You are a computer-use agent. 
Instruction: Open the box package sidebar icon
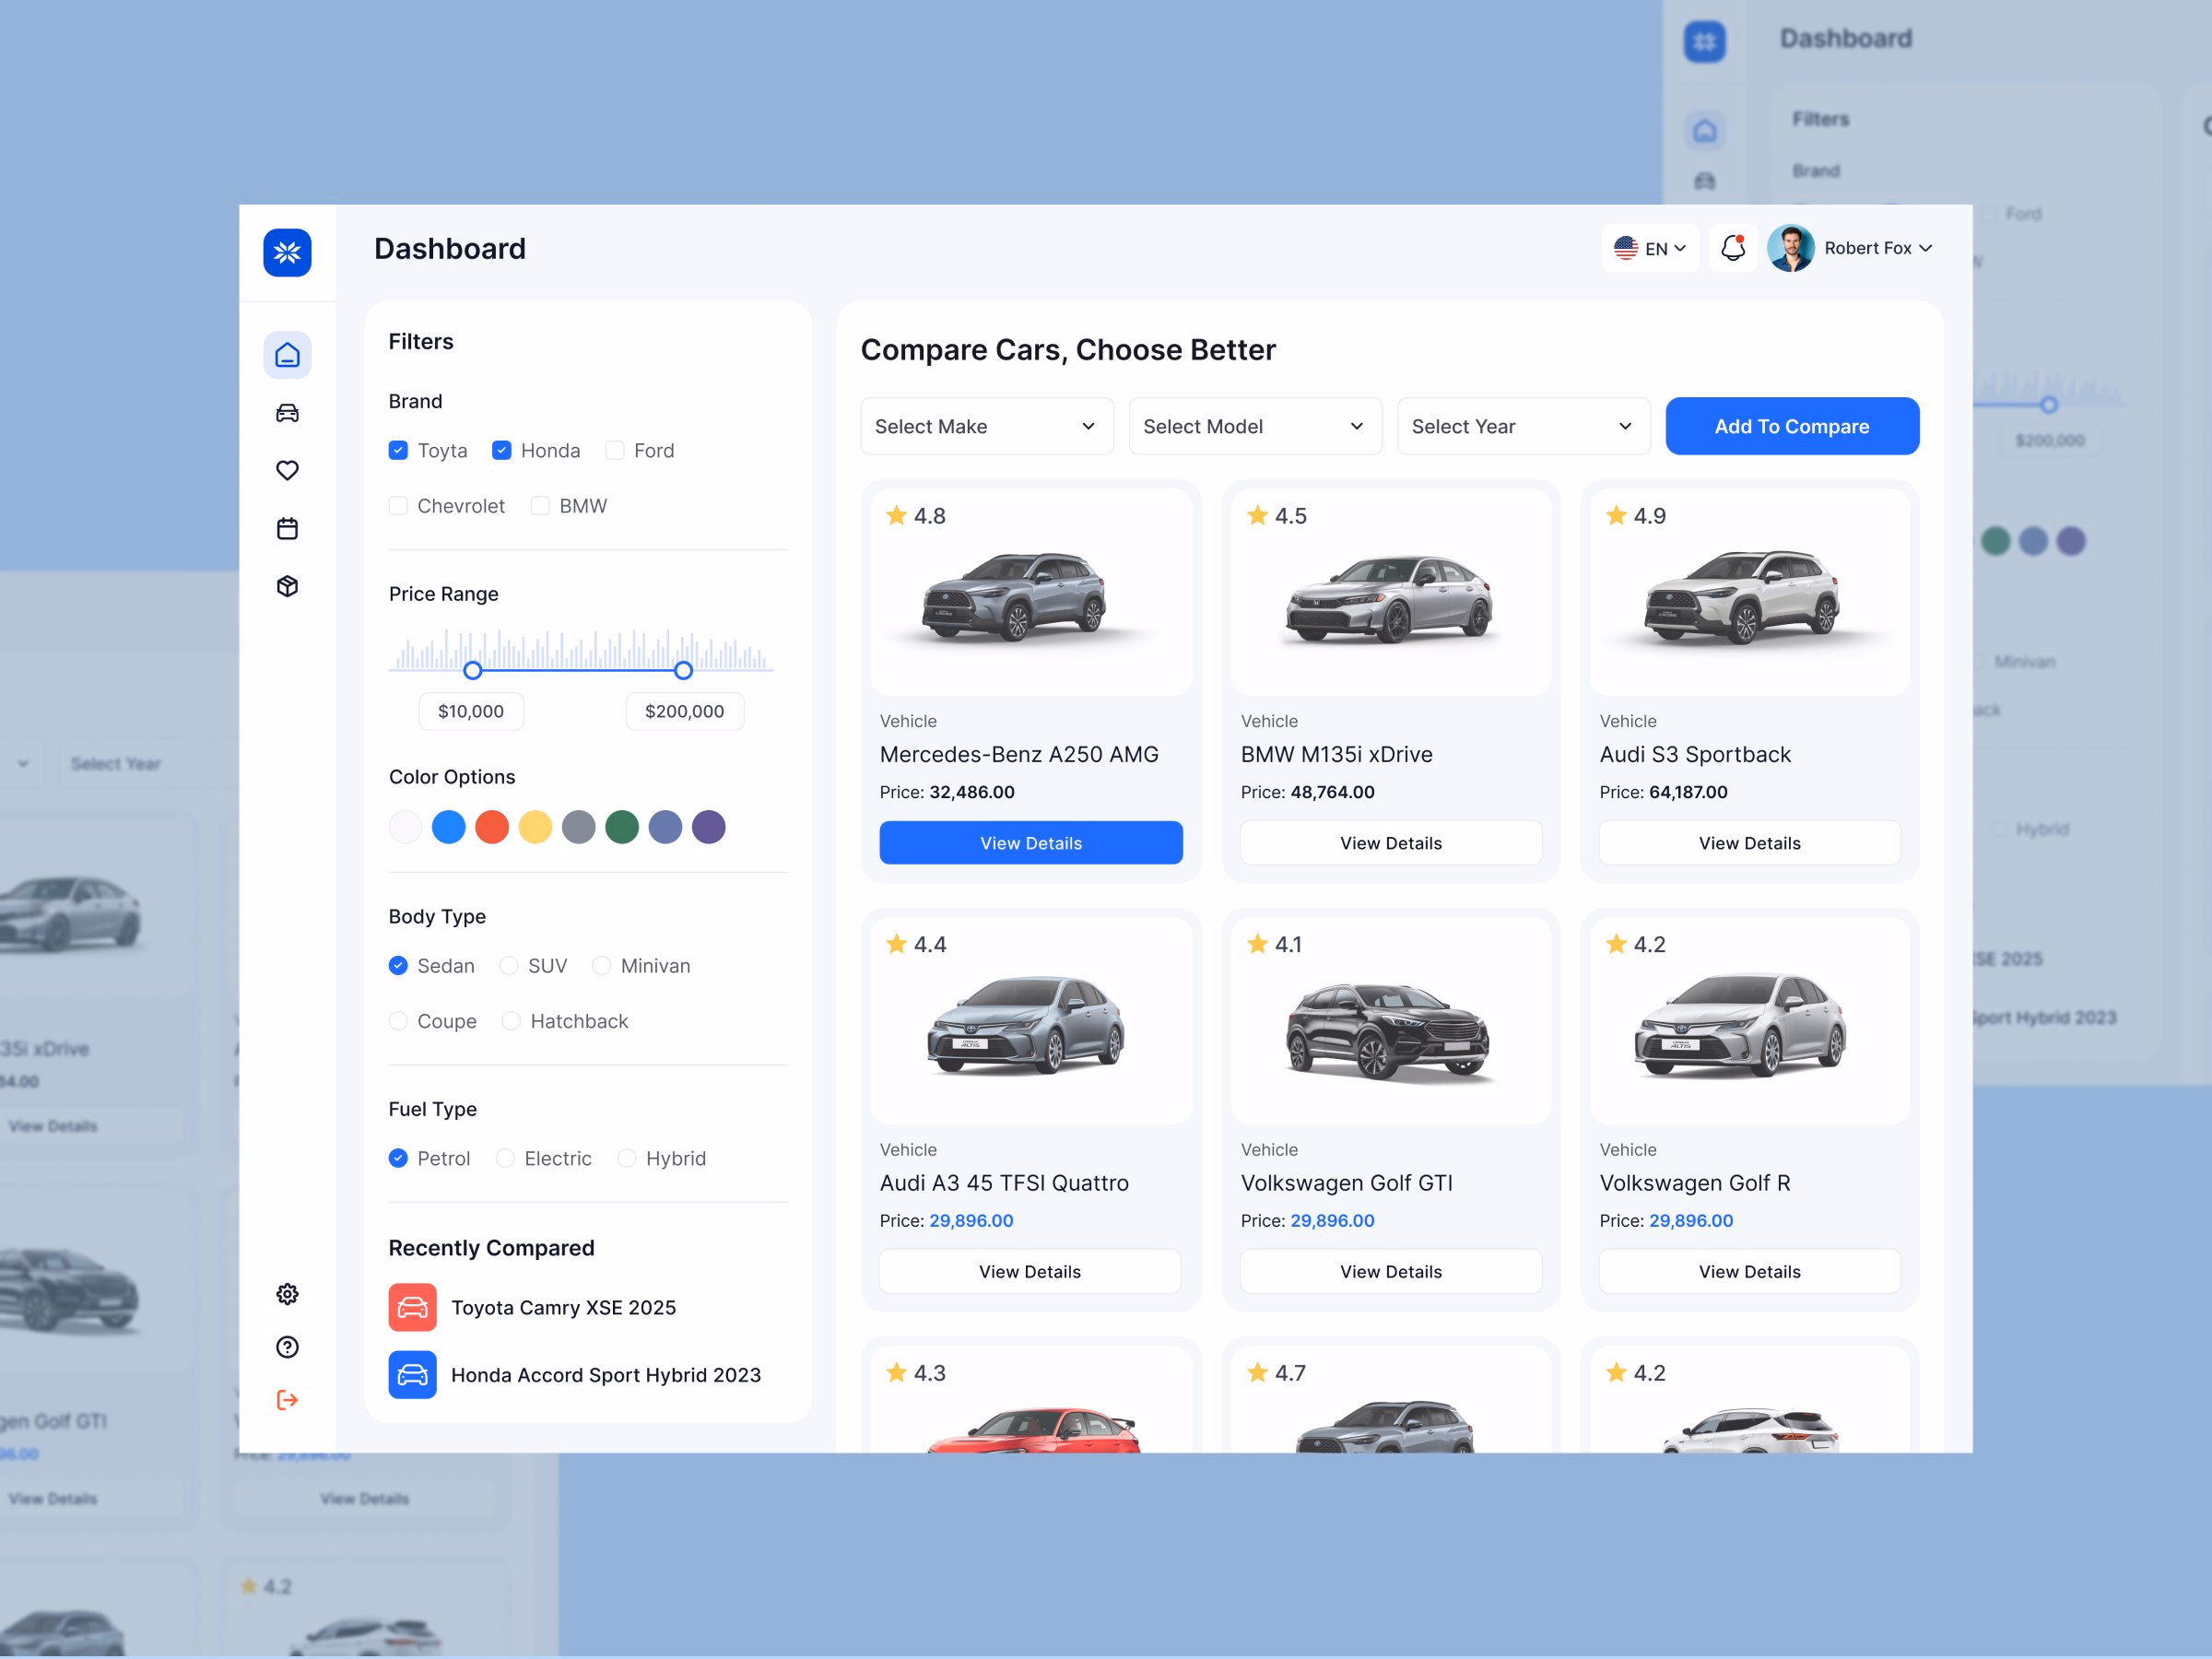click(287, 586)
